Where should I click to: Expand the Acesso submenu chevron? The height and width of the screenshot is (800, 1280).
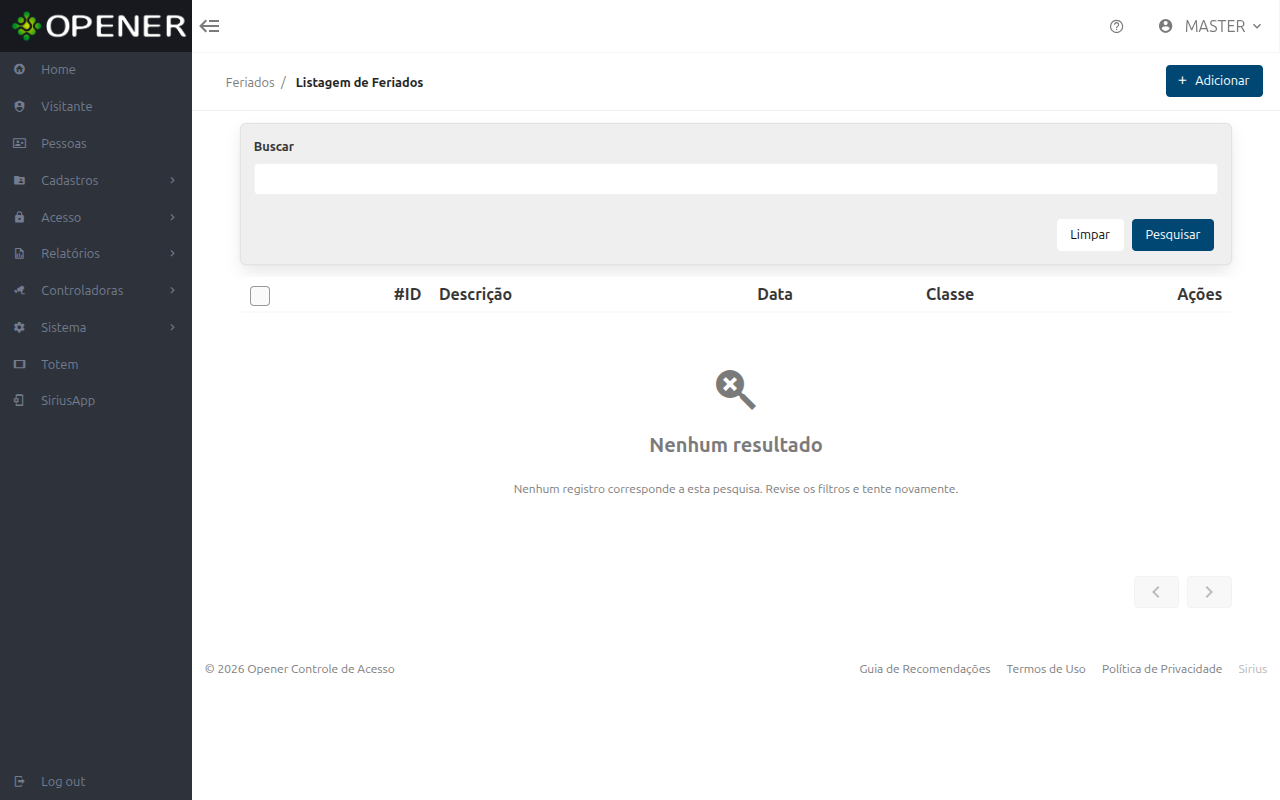(x=172, y=217)
